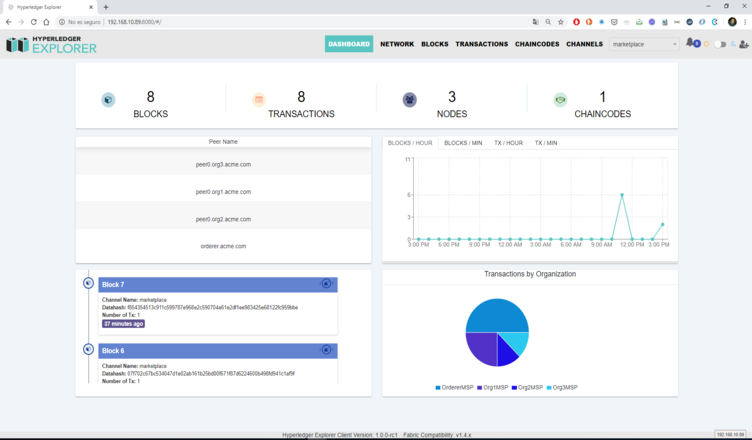Select peer0.org3.acme.com row
752x440 pixels.
tap(223, 164)
